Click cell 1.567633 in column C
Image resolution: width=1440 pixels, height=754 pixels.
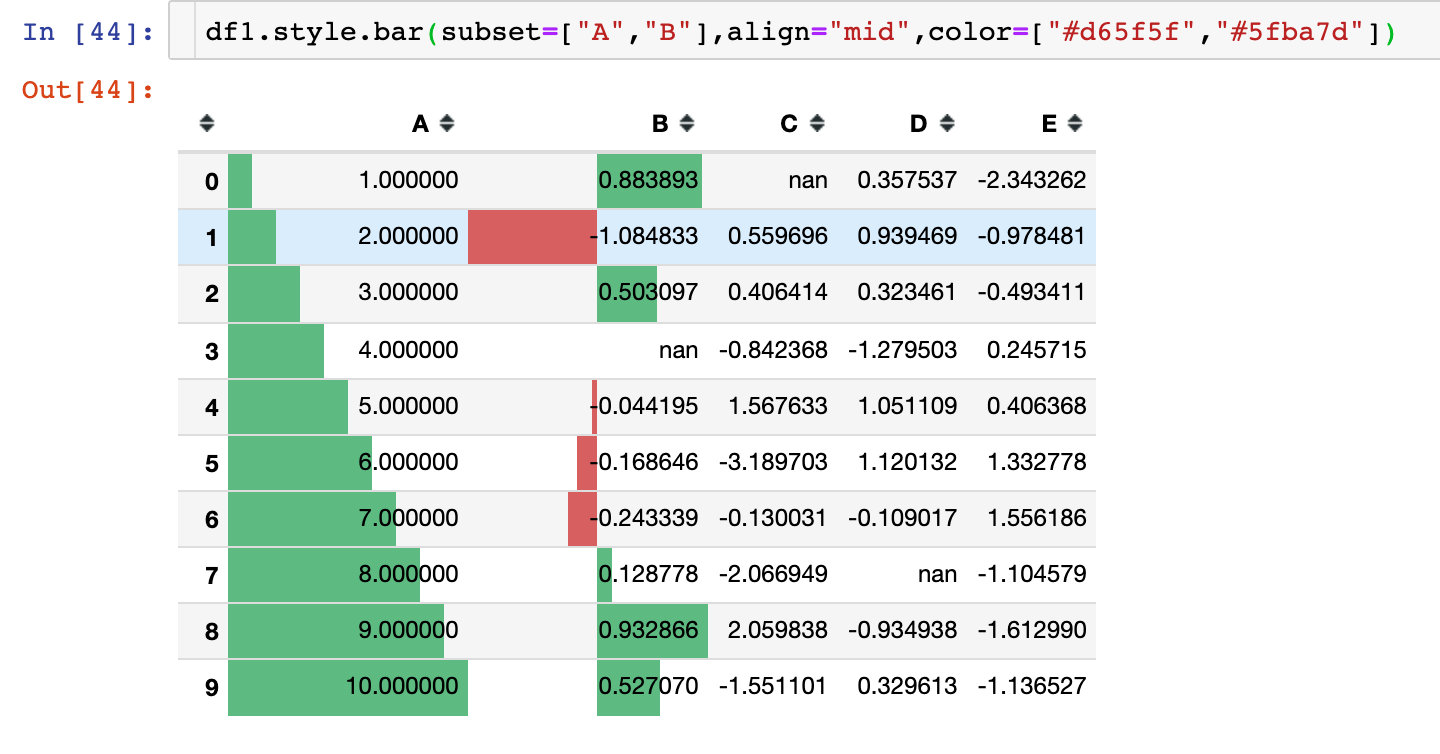tap(778, 405)
